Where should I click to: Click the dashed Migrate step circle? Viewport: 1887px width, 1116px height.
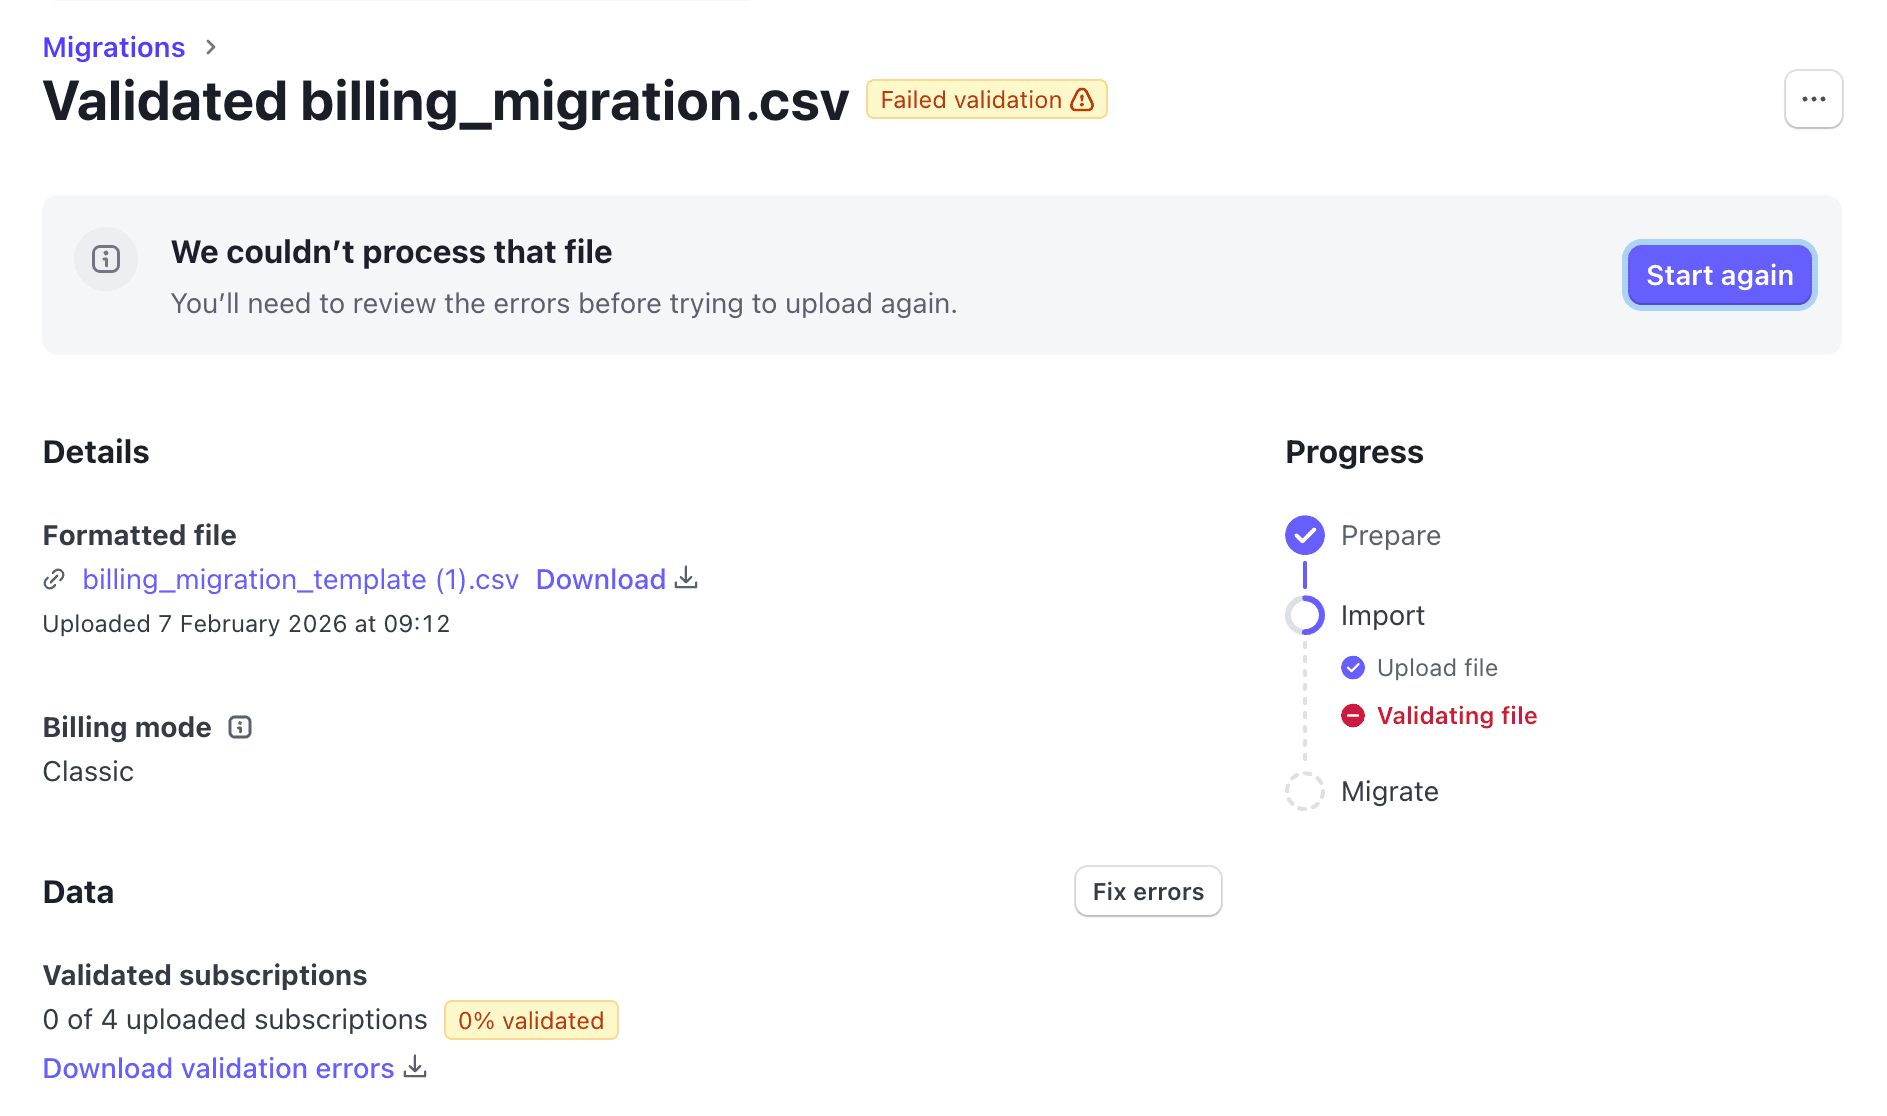(x=1304, y=791)
